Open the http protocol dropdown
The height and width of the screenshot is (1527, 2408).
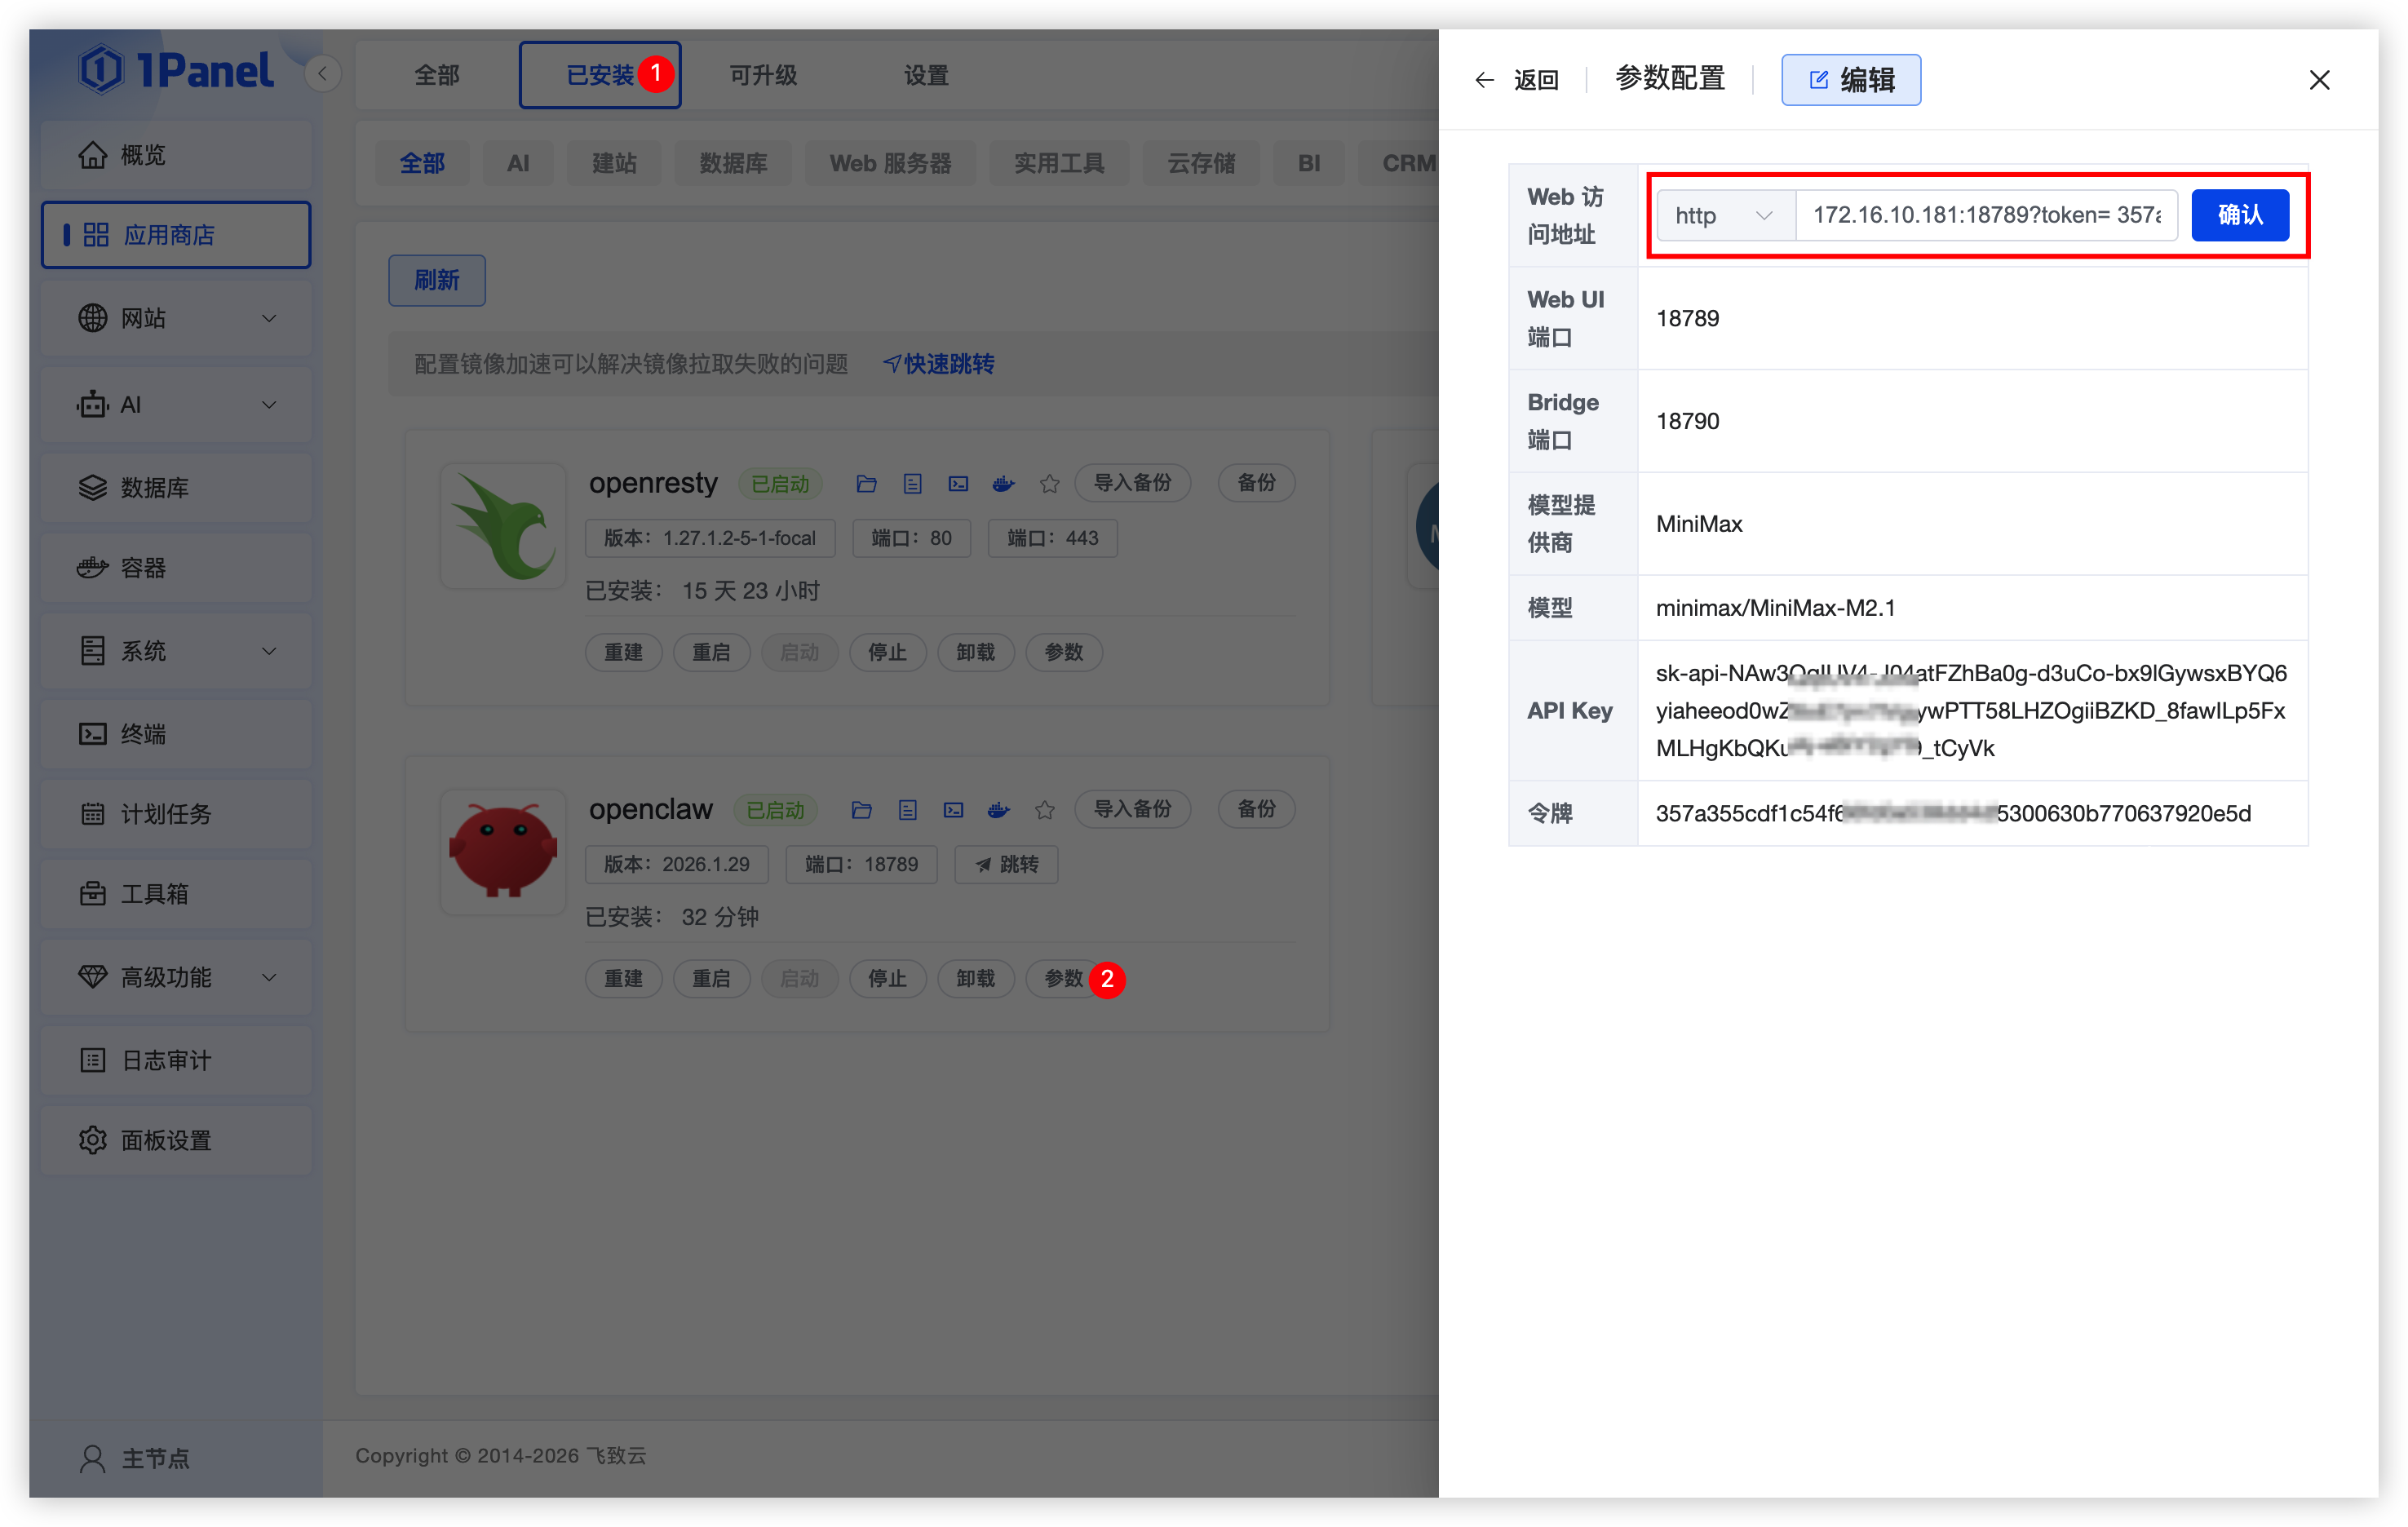pyautogui.click(x=1725, y=215)
